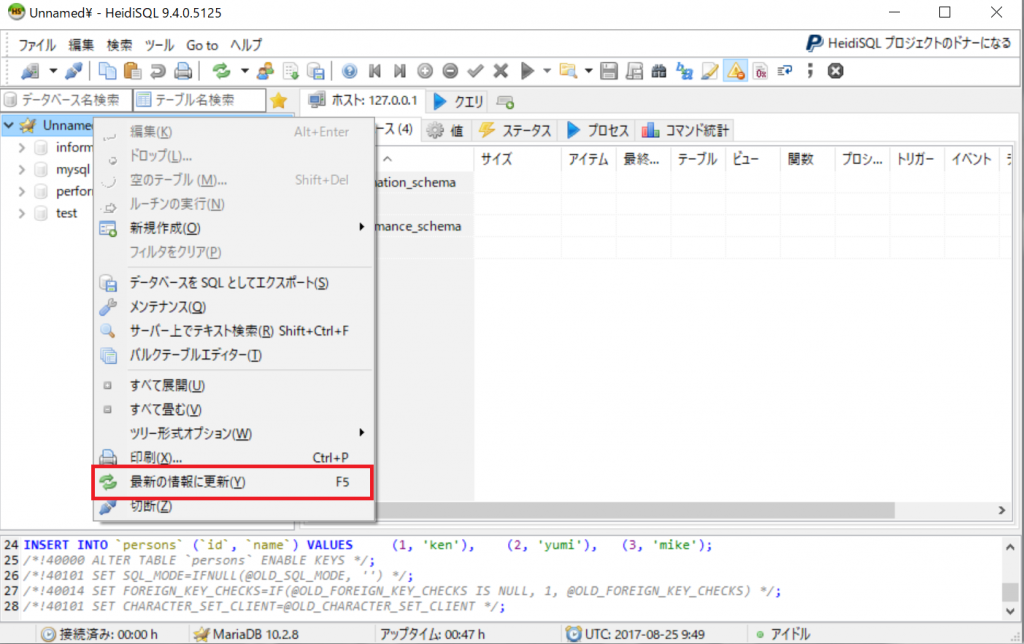Choose すべて畳む in the context menu
Screen dimensions: 1024x644
(x=233, y=410)
